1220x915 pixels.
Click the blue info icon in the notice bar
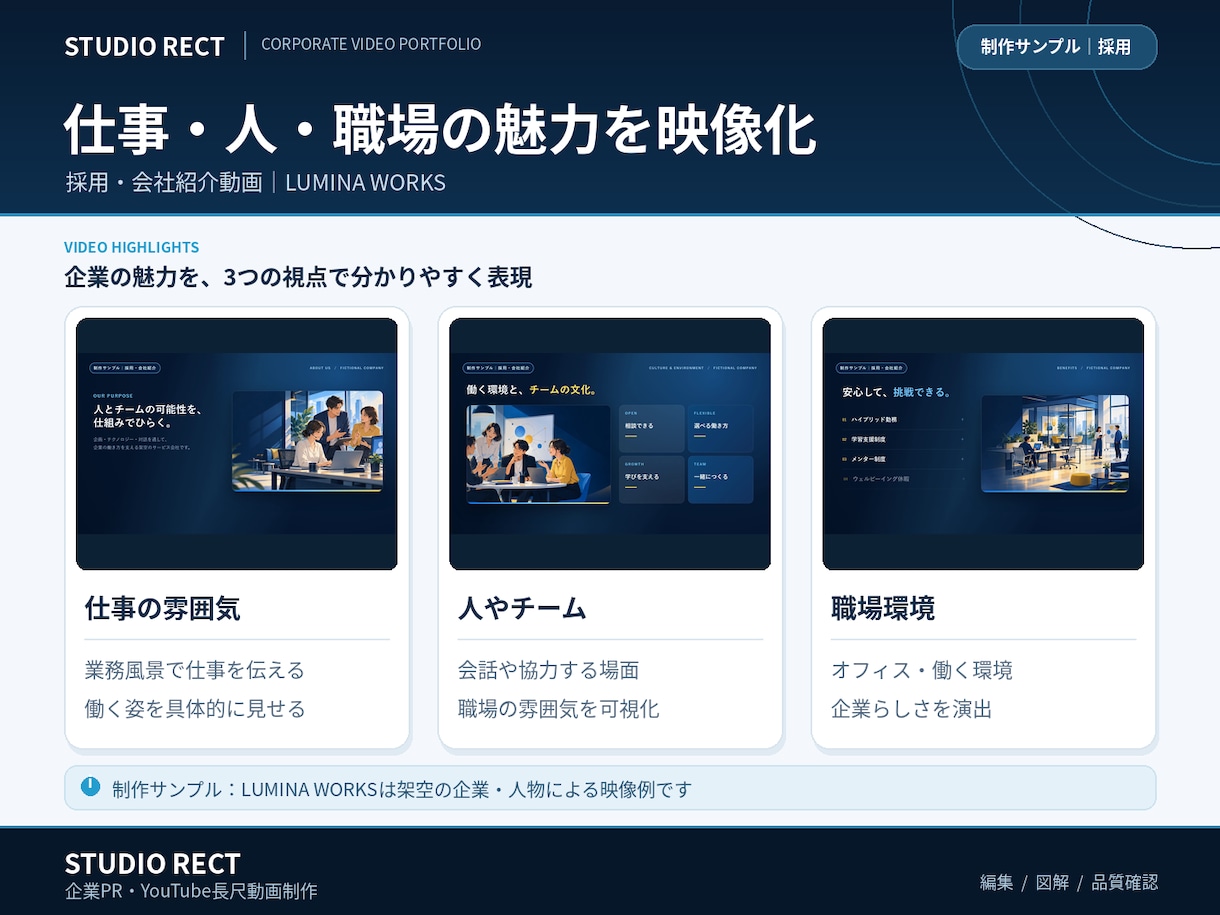pyautogui.click(x=90, y=787)
